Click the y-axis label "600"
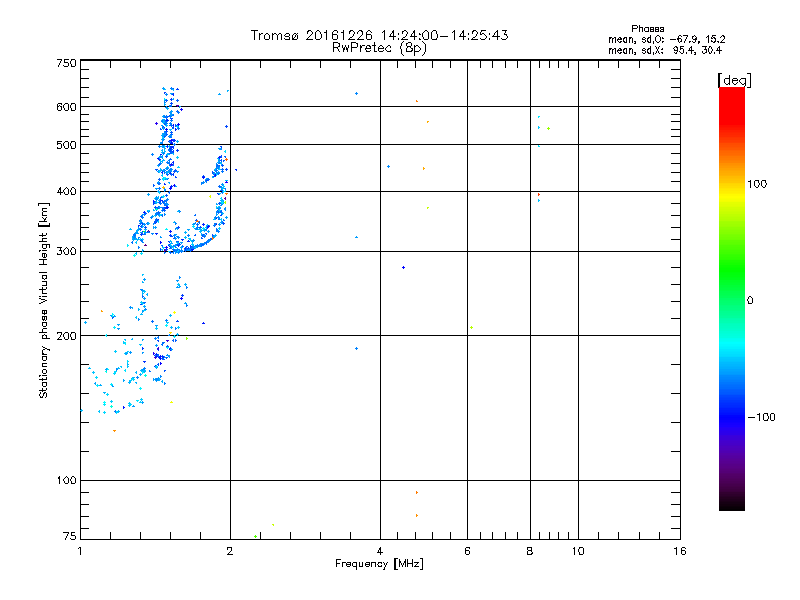 click(x=66, y=107)
